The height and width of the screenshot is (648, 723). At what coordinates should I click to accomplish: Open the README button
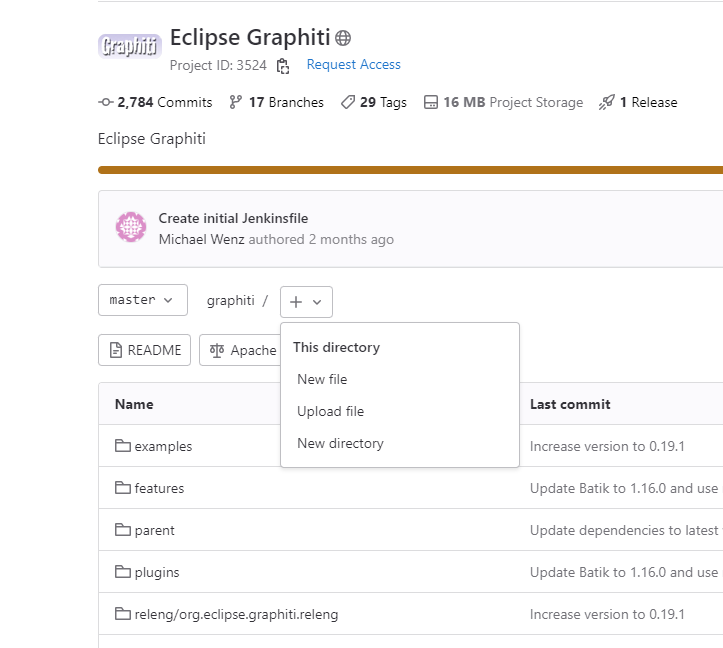[x=144, y=350]
